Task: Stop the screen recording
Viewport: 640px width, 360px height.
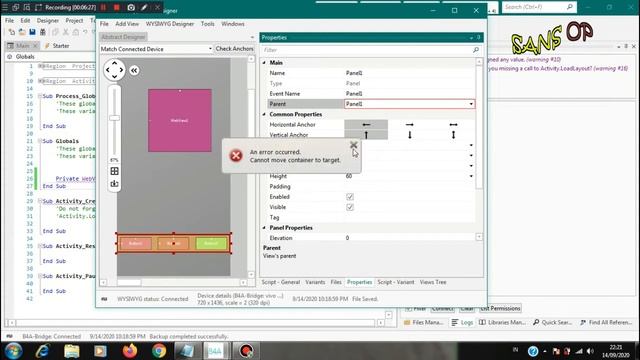Action: (x=117, y=7)
